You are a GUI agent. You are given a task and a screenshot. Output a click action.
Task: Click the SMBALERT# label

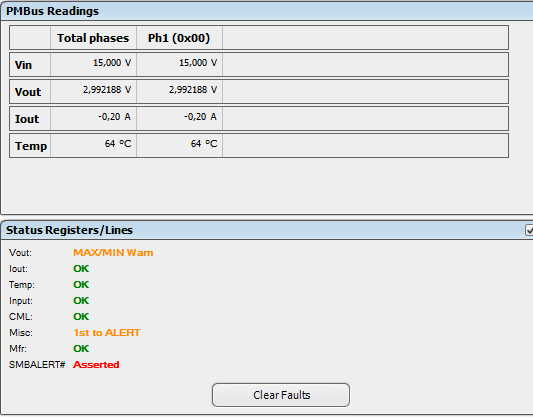click(x=37, y=365)
